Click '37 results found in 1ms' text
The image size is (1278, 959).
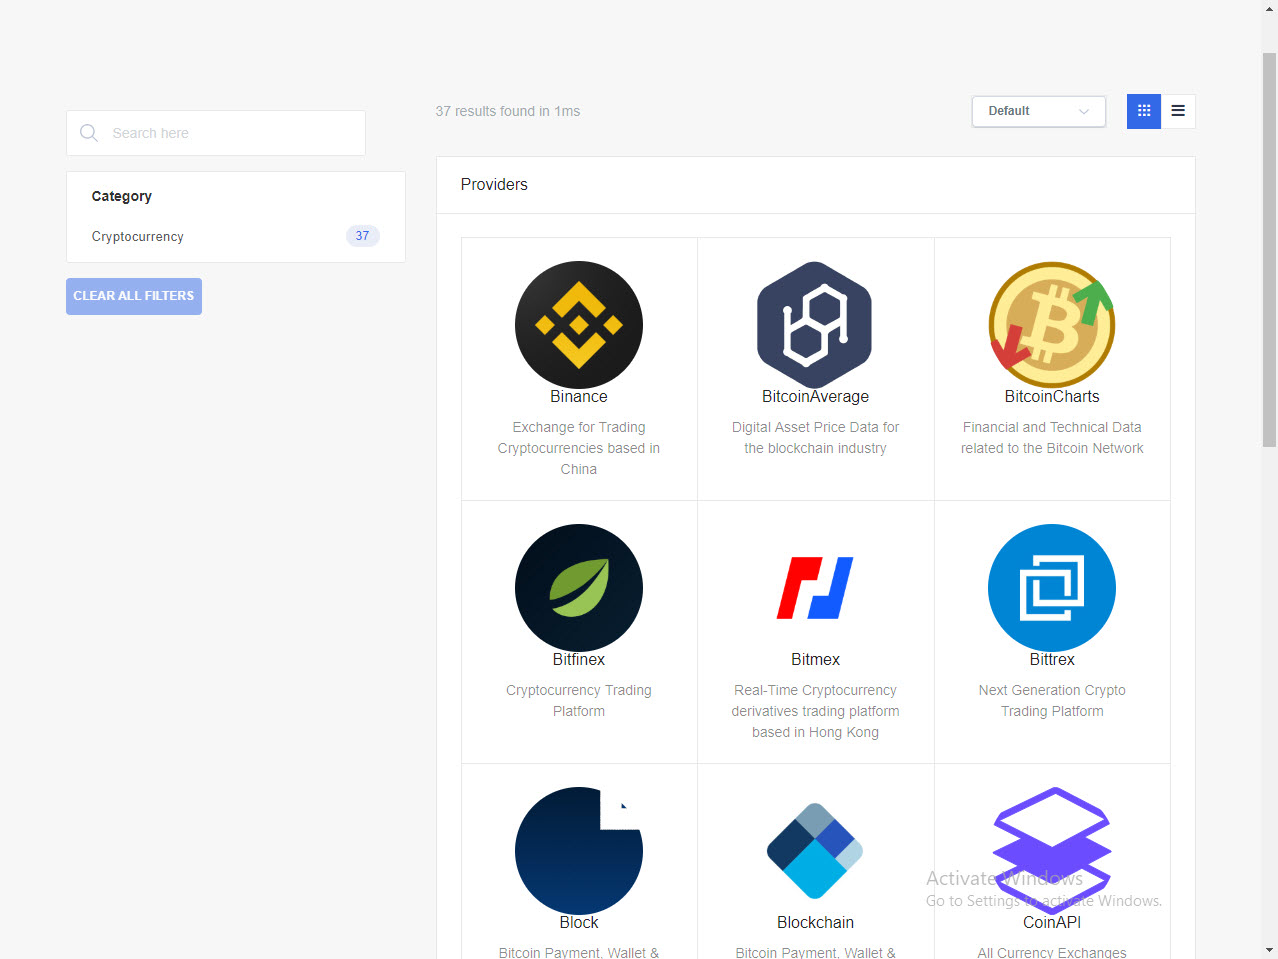[508, 111]
